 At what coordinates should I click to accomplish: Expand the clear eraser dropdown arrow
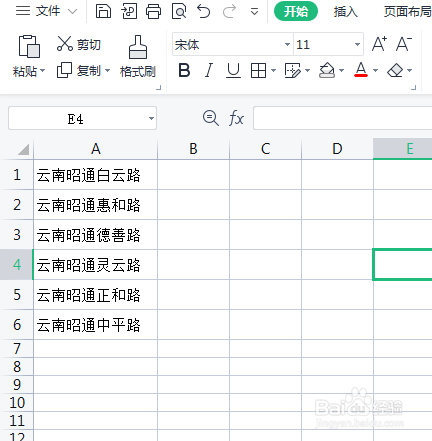pyautogui.click(x=409, y=70)
